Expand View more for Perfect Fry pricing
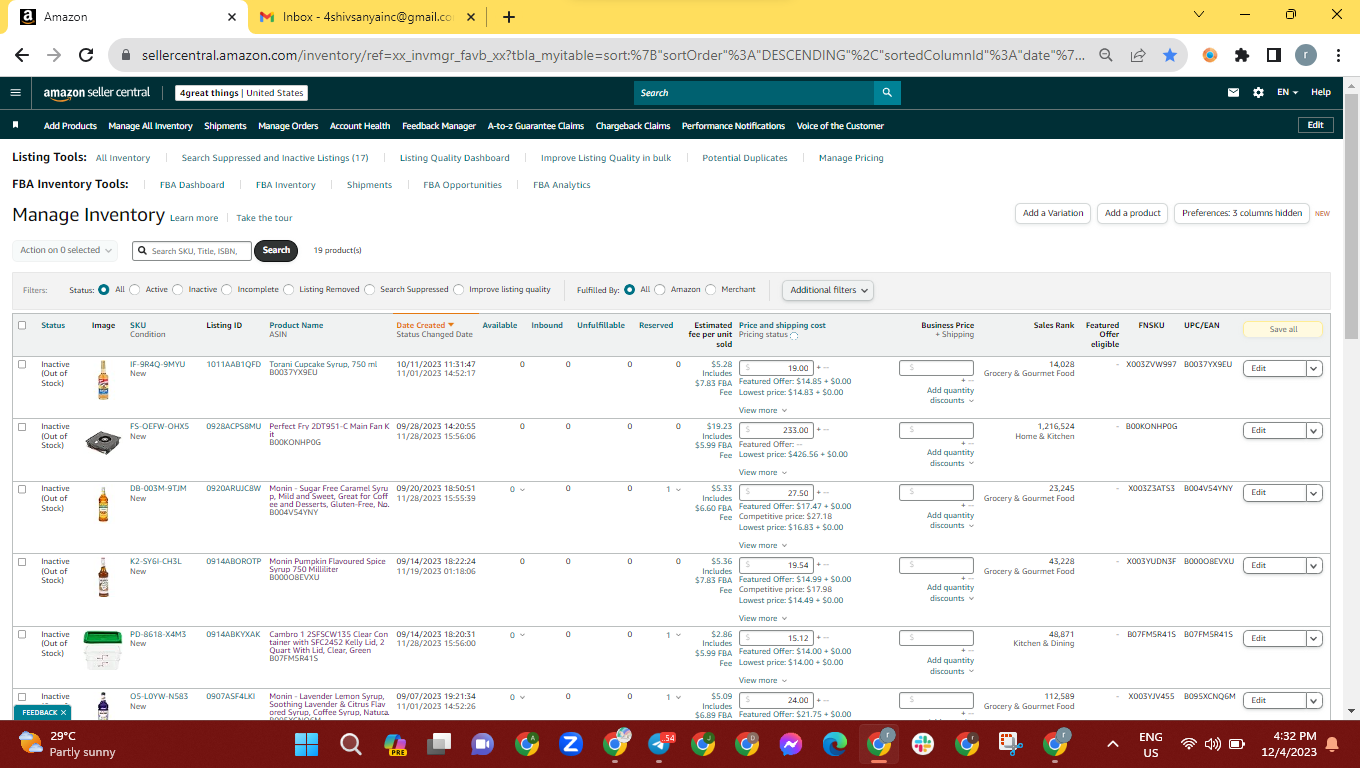Viewport: 1360px width, 768px height. click(762, 472)
